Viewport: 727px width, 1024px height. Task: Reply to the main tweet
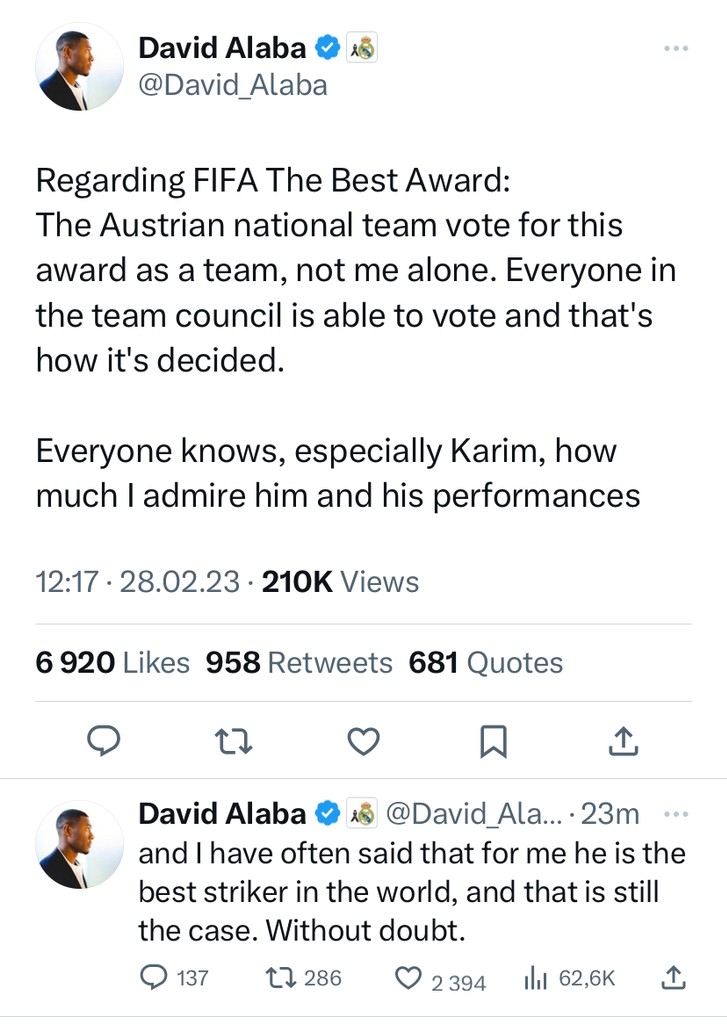pos(104,741)
